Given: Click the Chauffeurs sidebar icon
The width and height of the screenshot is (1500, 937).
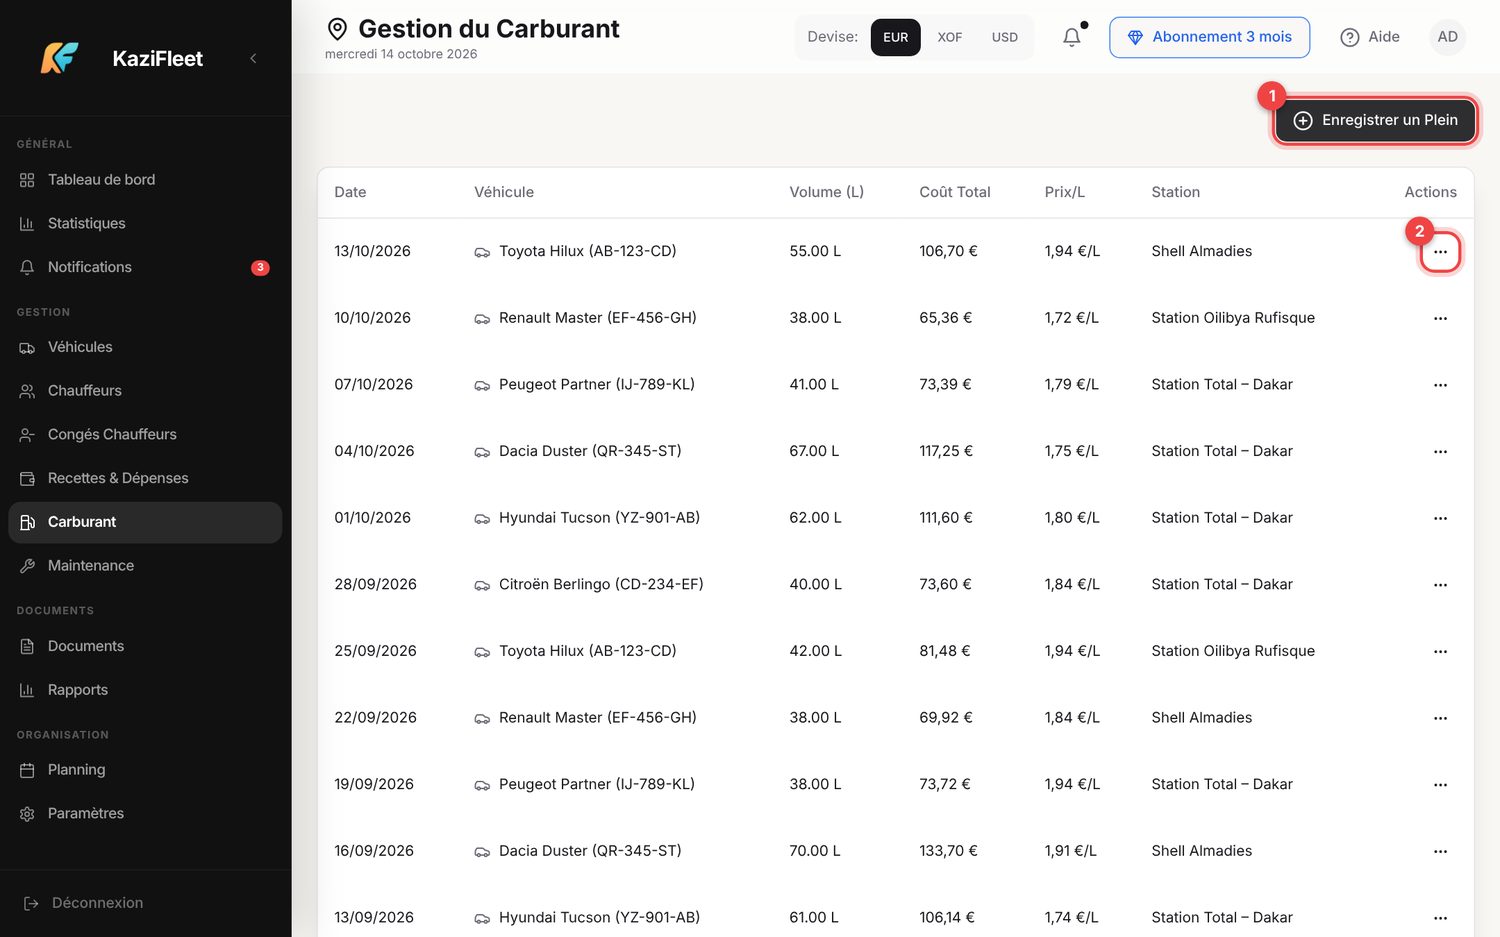Looking at the screenshot, I should (27, 391).
